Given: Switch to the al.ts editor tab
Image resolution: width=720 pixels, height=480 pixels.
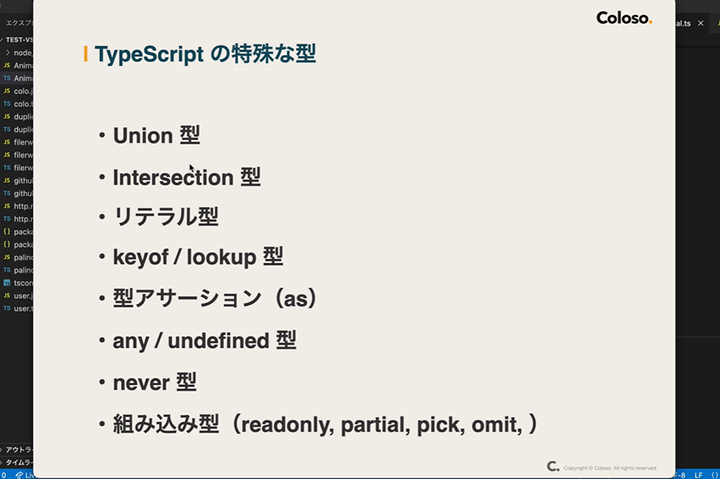Looking at the screenshot, I should coord(683,23).
